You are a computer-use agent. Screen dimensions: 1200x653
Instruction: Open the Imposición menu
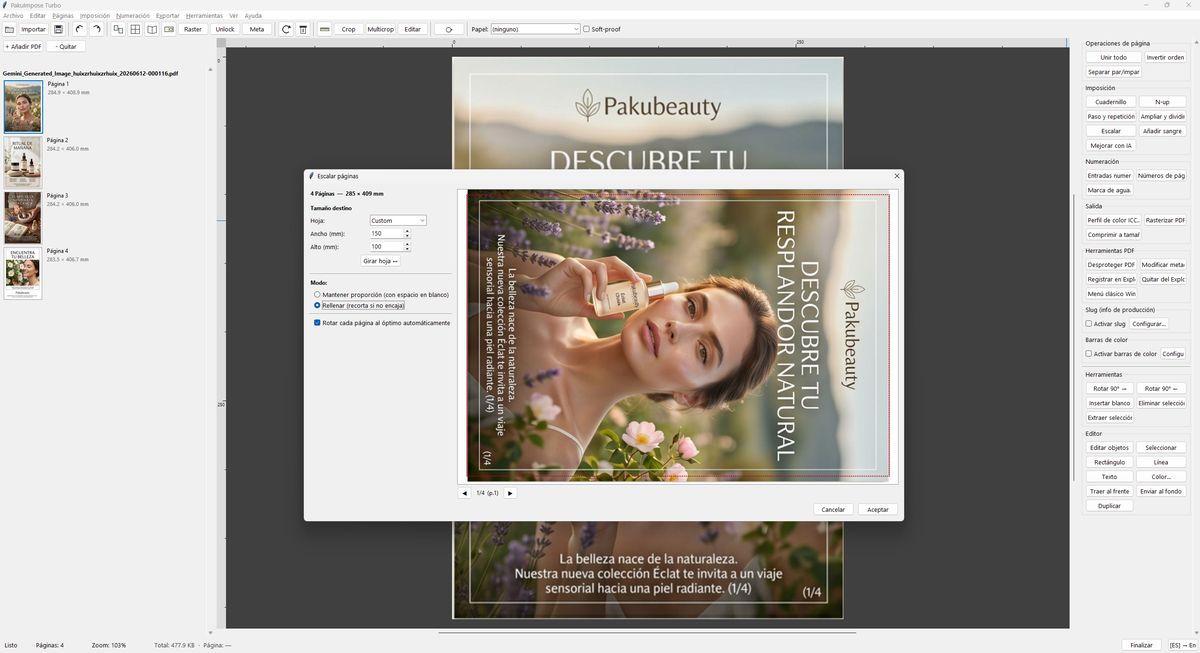95,16
